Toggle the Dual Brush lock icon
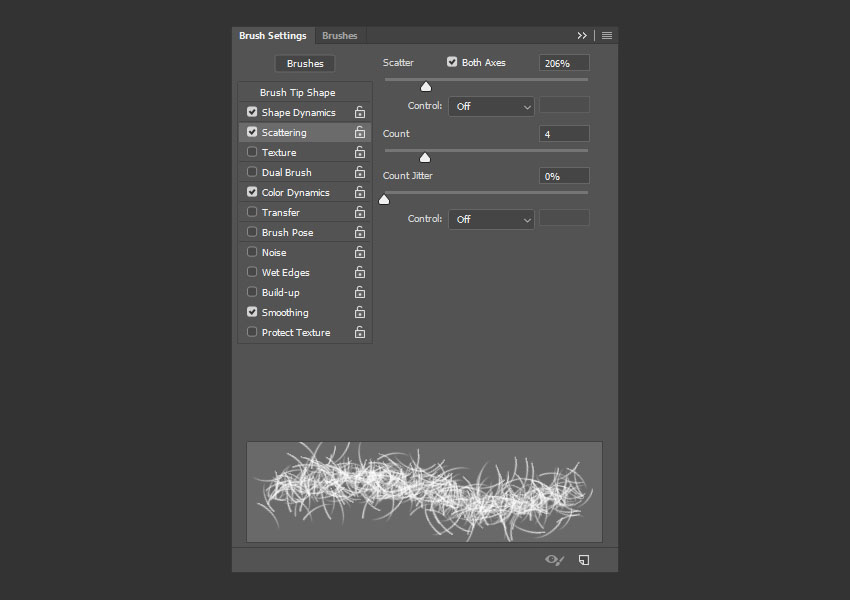 point(360,172)
